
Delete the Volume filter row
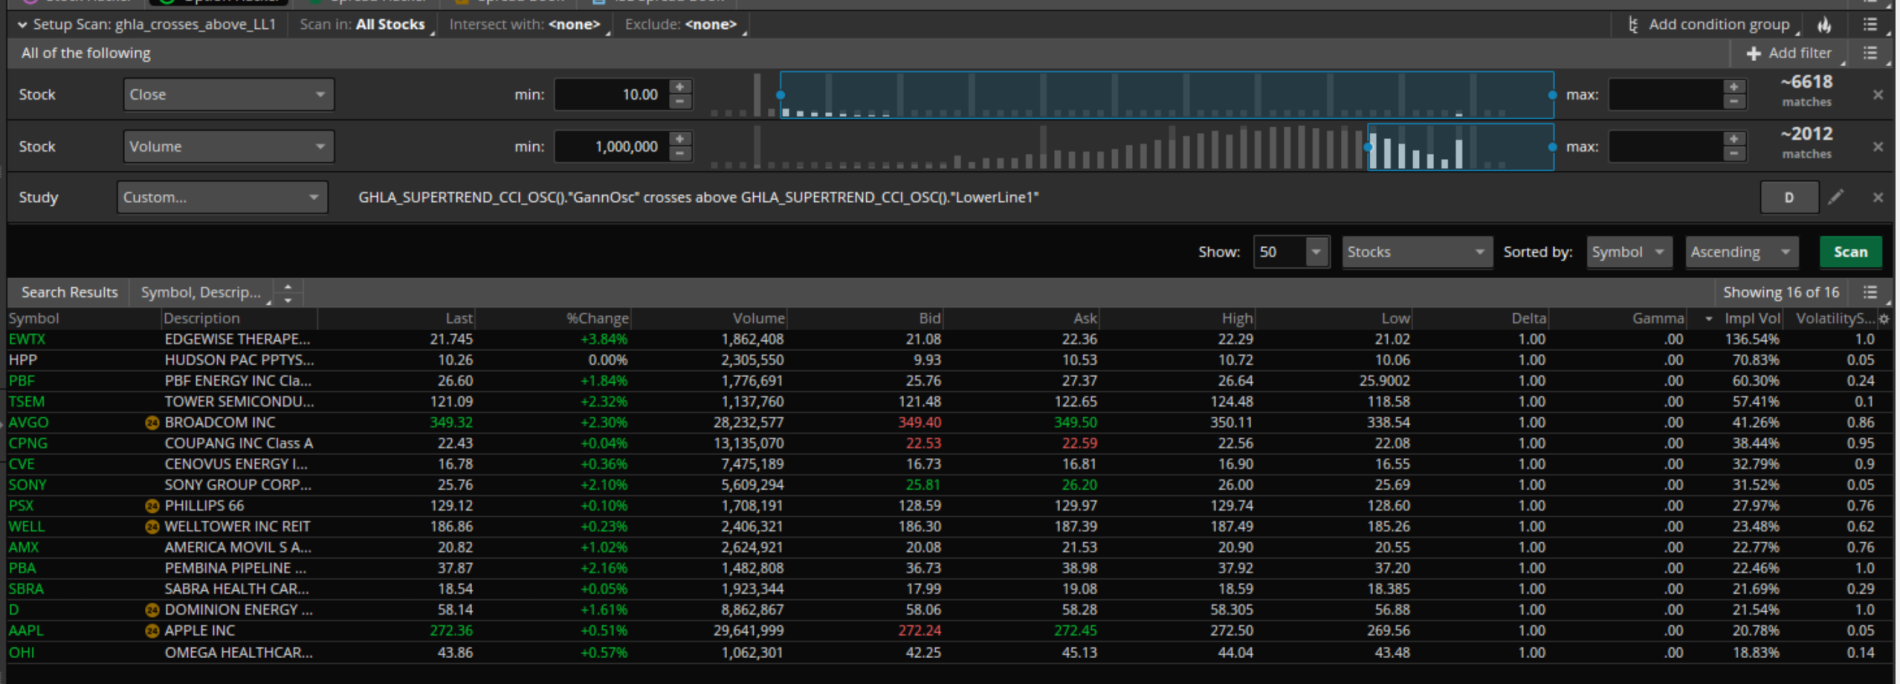tap(1877, 147)
